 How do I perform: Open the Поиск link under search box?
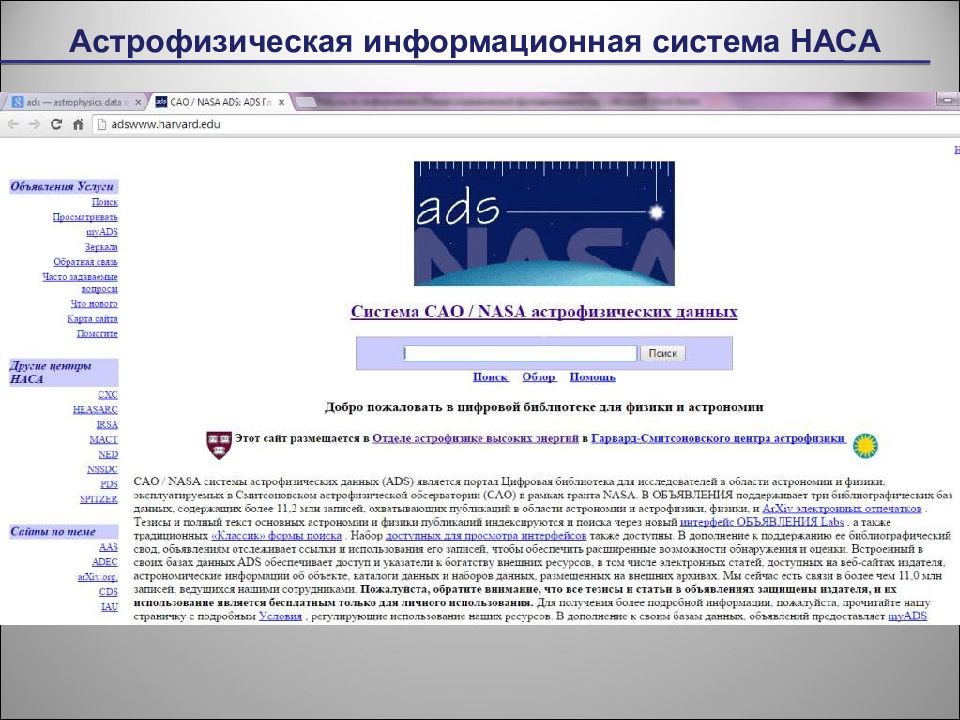[490, 377]
